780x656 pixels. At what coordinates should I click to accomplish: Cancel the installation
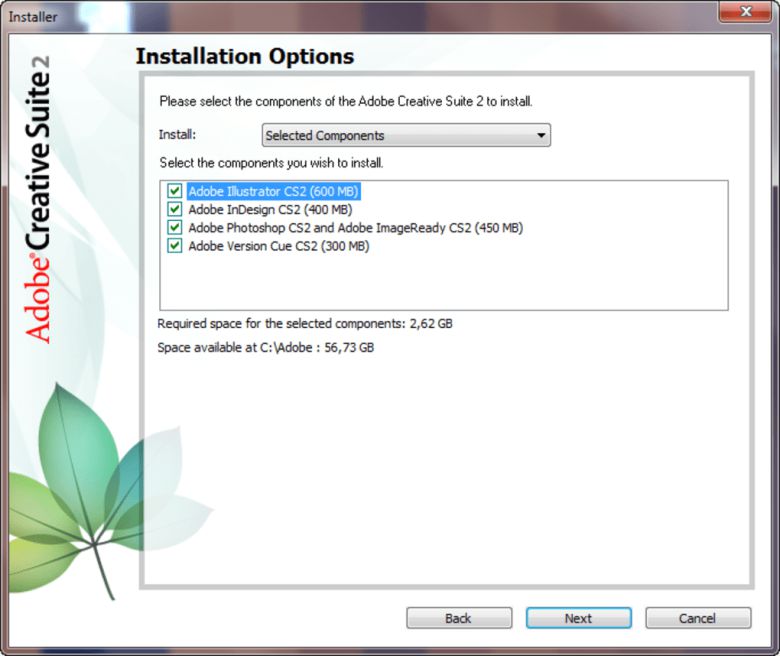click(x=697, y=618)
